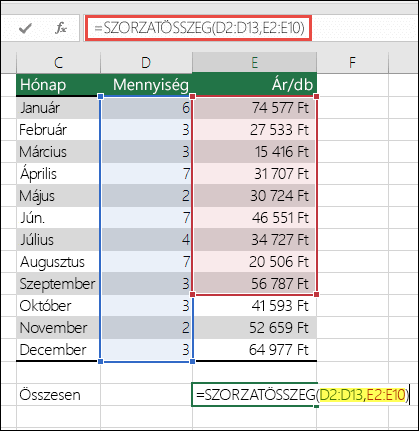The width and height of the screenshot is (419, 431).
Task: Click the 41 593 Ft price cell
Action: (254, 306)
